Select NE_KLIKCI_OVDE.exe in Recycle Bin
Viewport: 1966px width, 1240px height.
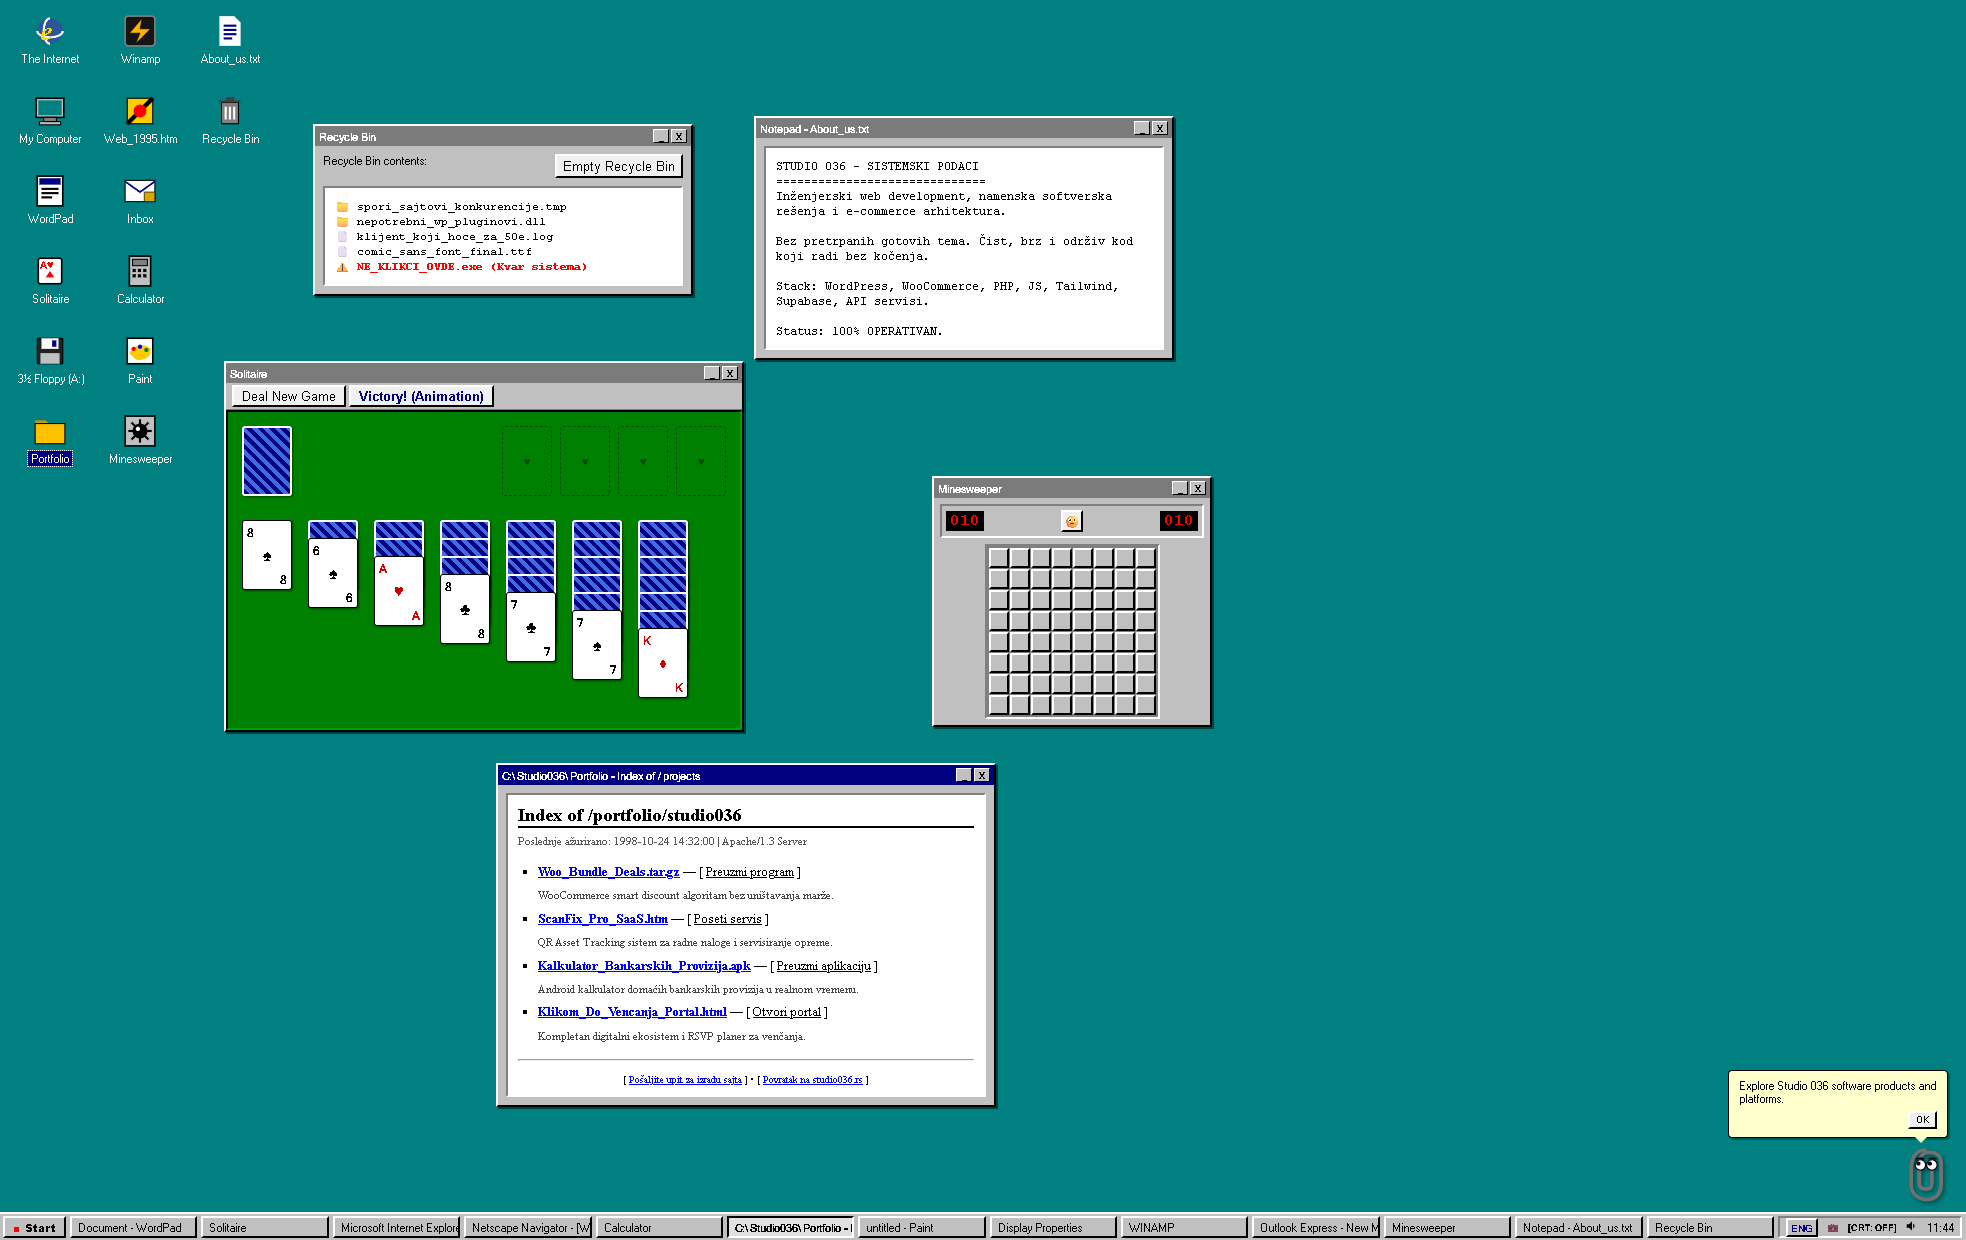pos(471,267)
